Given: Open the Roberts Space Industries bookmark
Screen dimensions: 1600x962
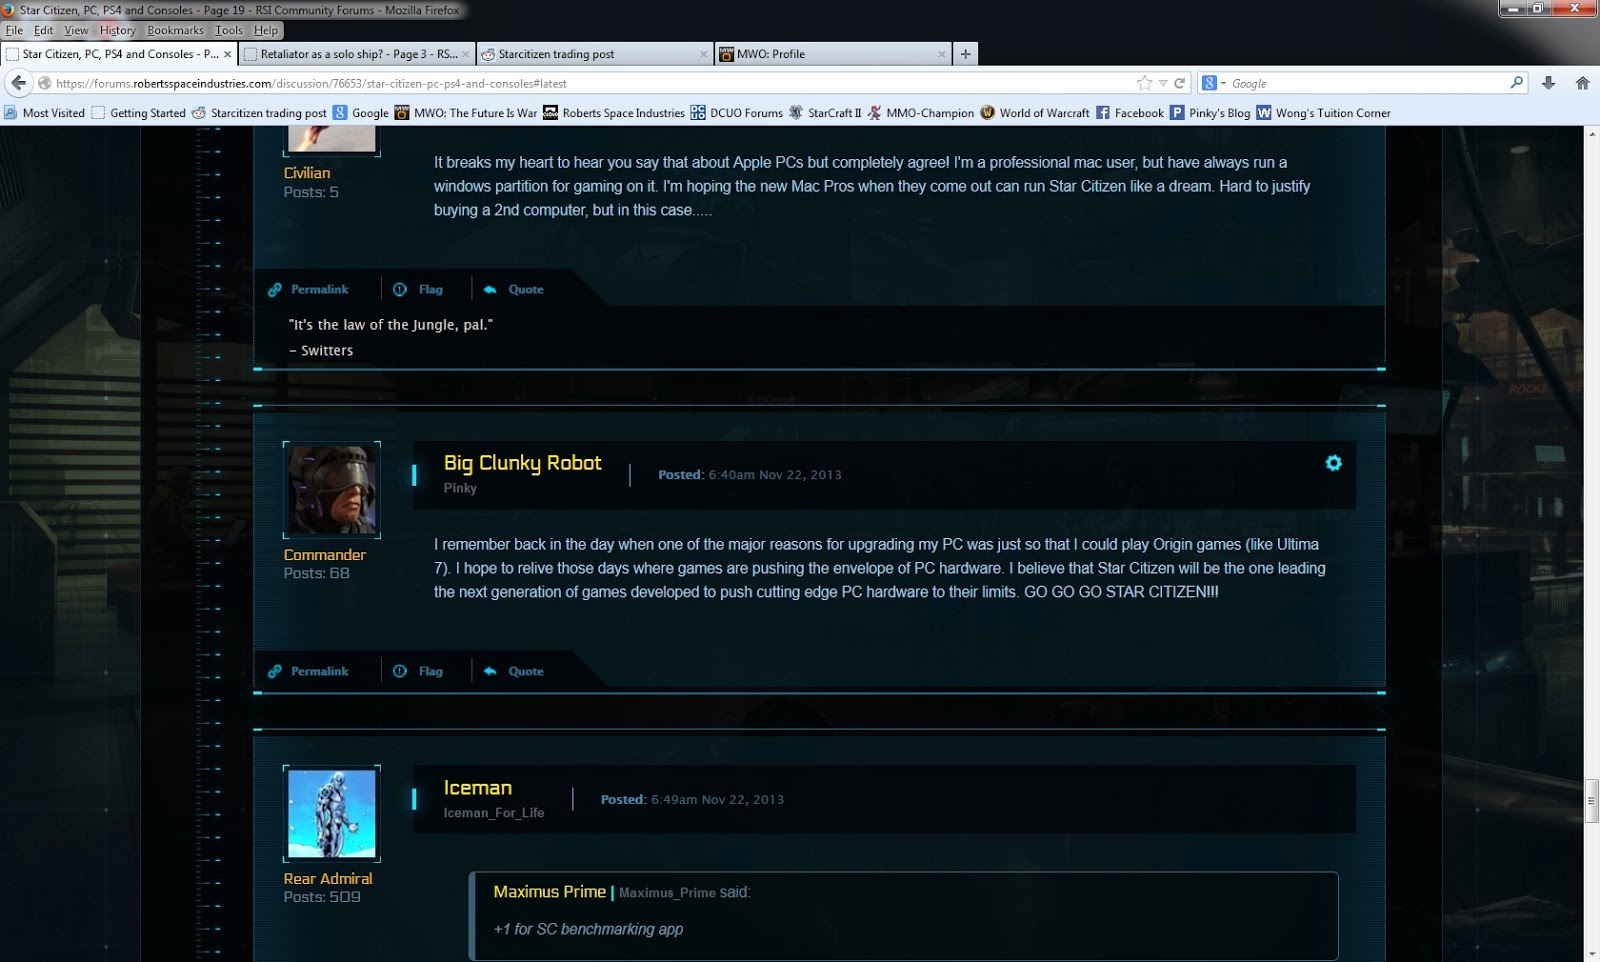Looking at the screenshot, I should click(x=614, y=113).
